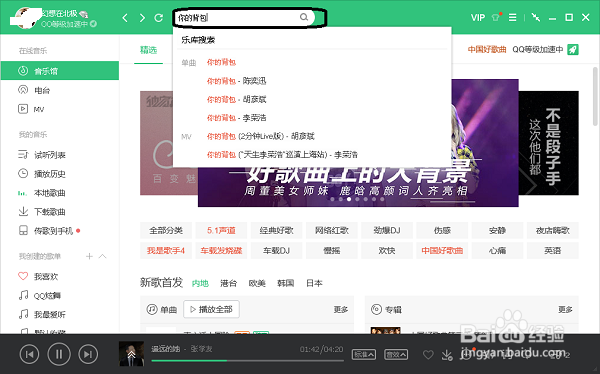600x374 pixels.
Task: Switch new songs to 内地 tab
Action: click(x=200, y=283)
